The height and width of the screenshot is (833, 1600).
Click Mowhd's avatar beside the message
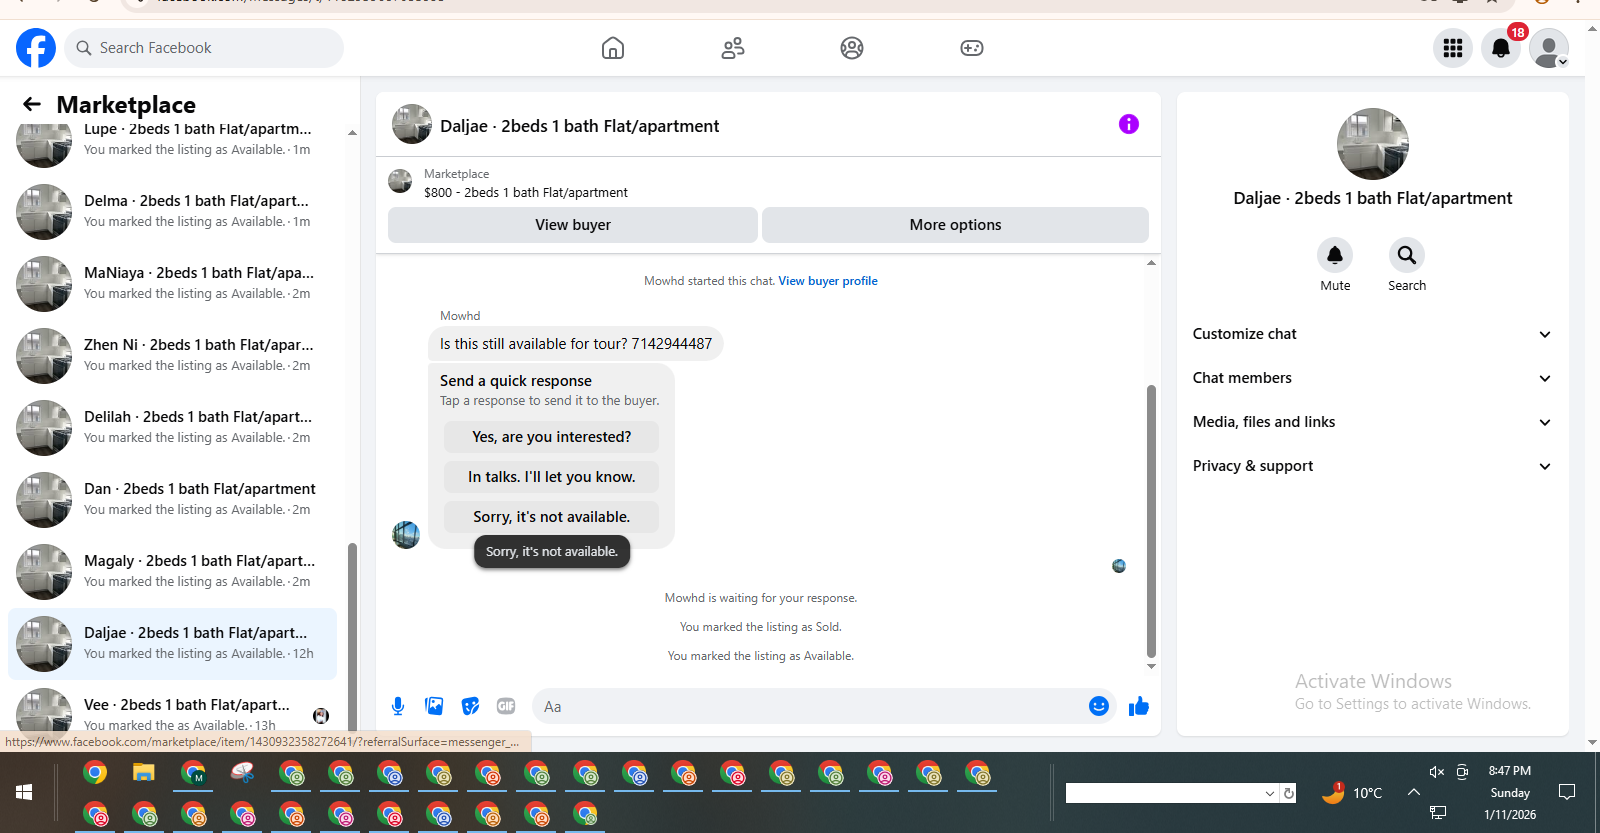[406, 535]
